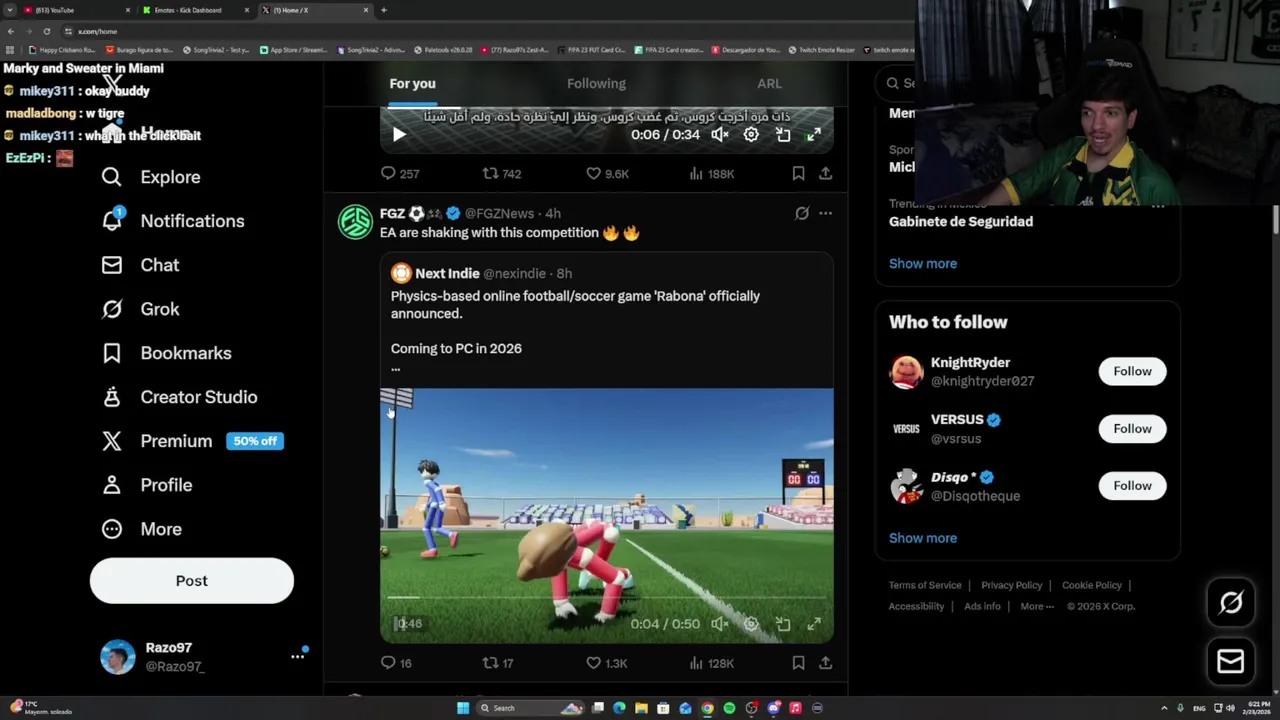The height and width of the screenshot is (720, 1280).
Task: Open three-dot menu on FGZ post
Action: tap(825, 213)
